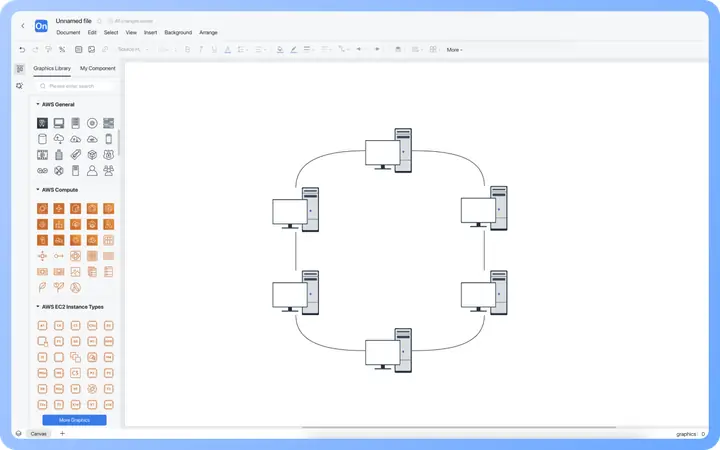Select the tag shape in AWS General
This screenshot has height=450, width=720.
[x=75, y=155]
